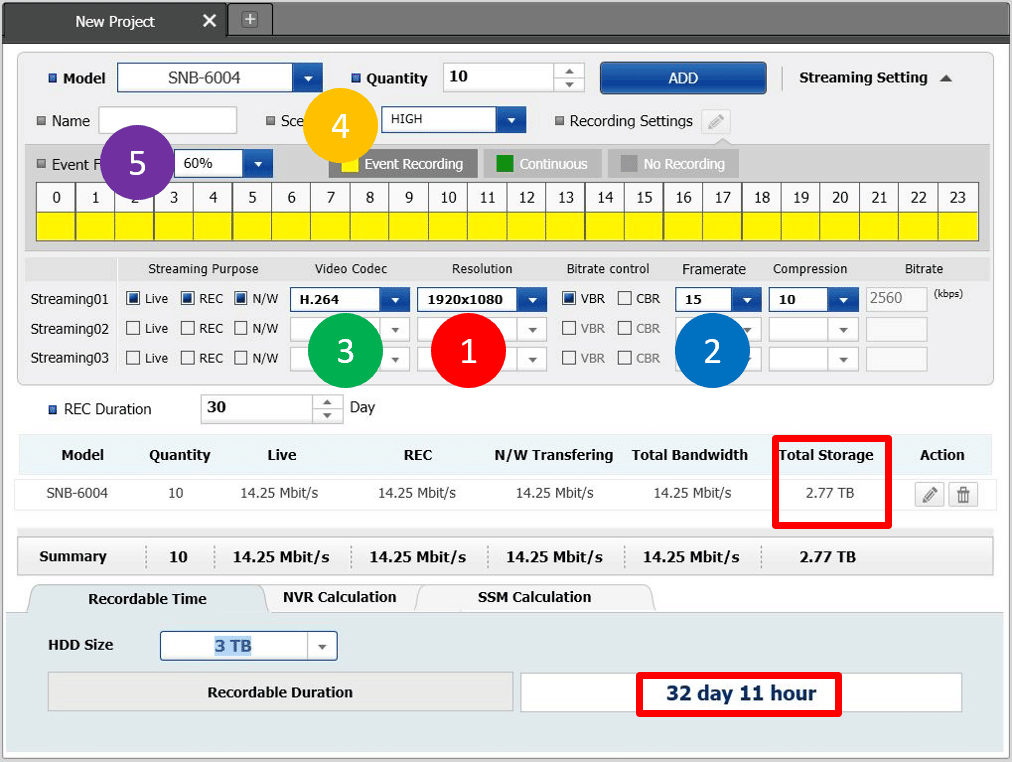Close the New Project tab

(209, 21)
